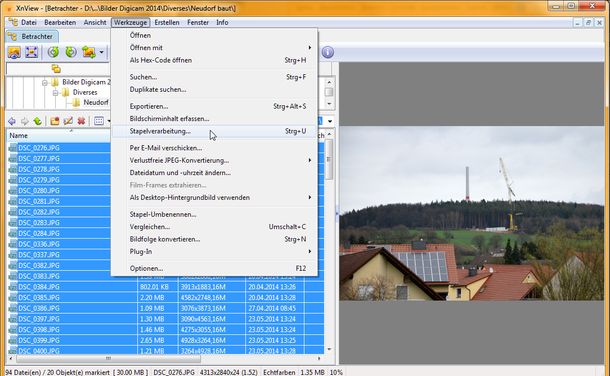Click the wind turbine preview image
Screen dimensions: 610x376
(472, 213)
